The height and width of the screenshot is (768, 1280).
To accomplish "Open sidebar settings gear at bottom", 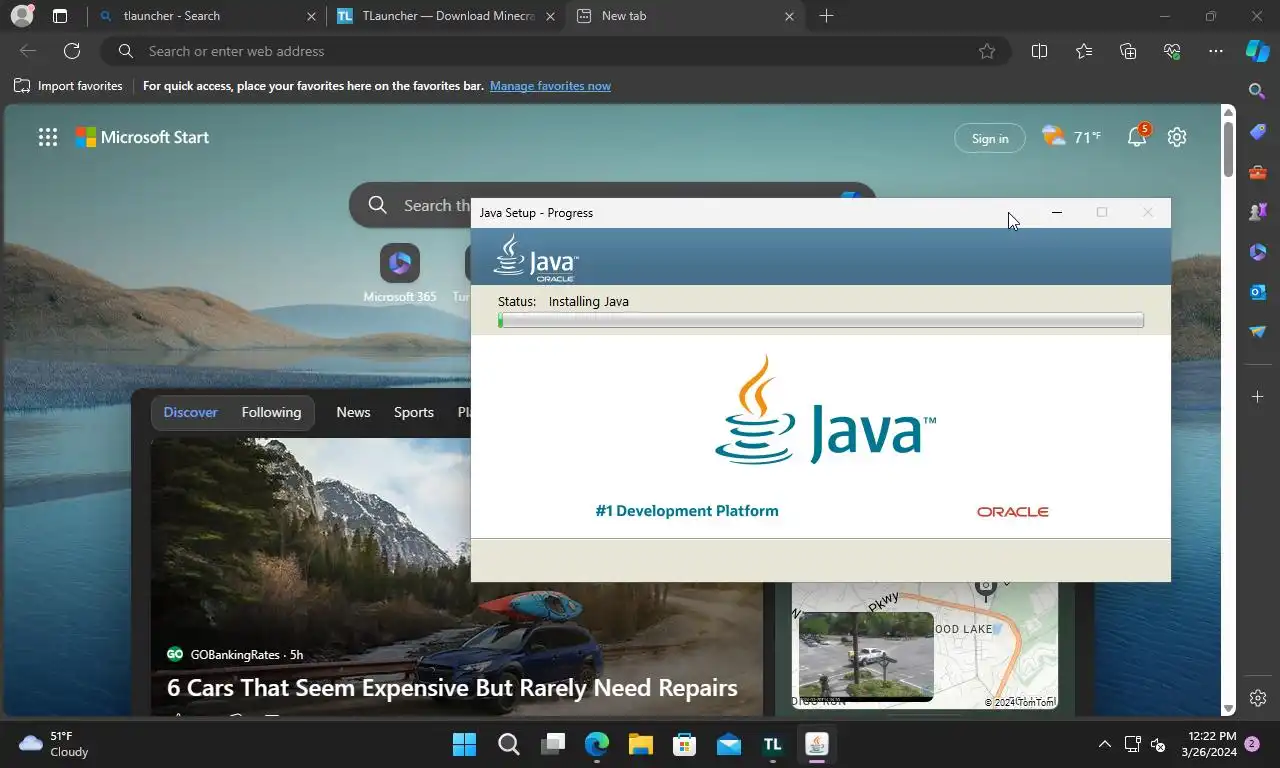I will pyautogui.click(x=1258, y=698).
